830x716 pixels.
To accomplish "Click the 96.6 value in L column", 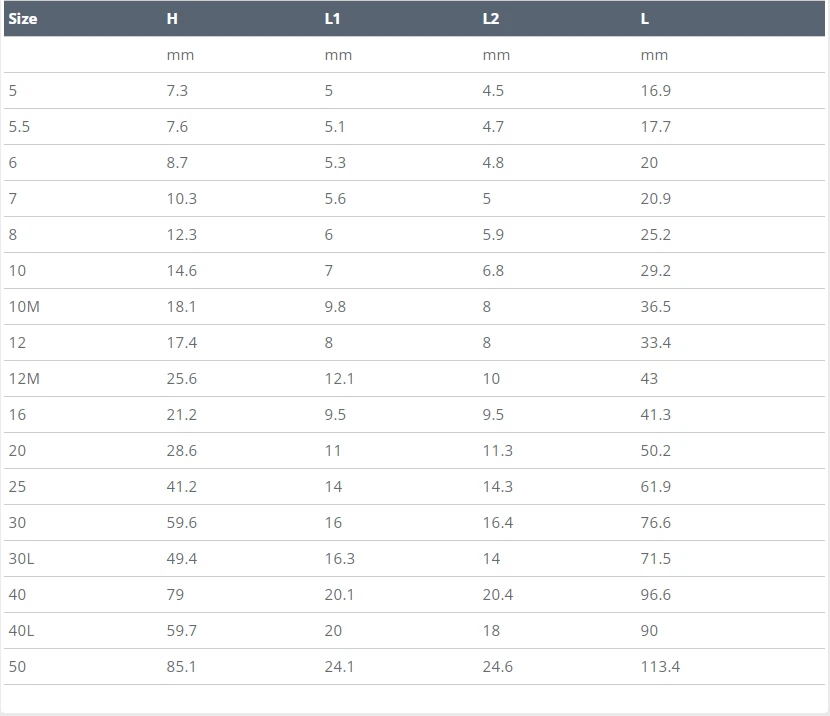I will pyautogui.click(x=655, y=595).
